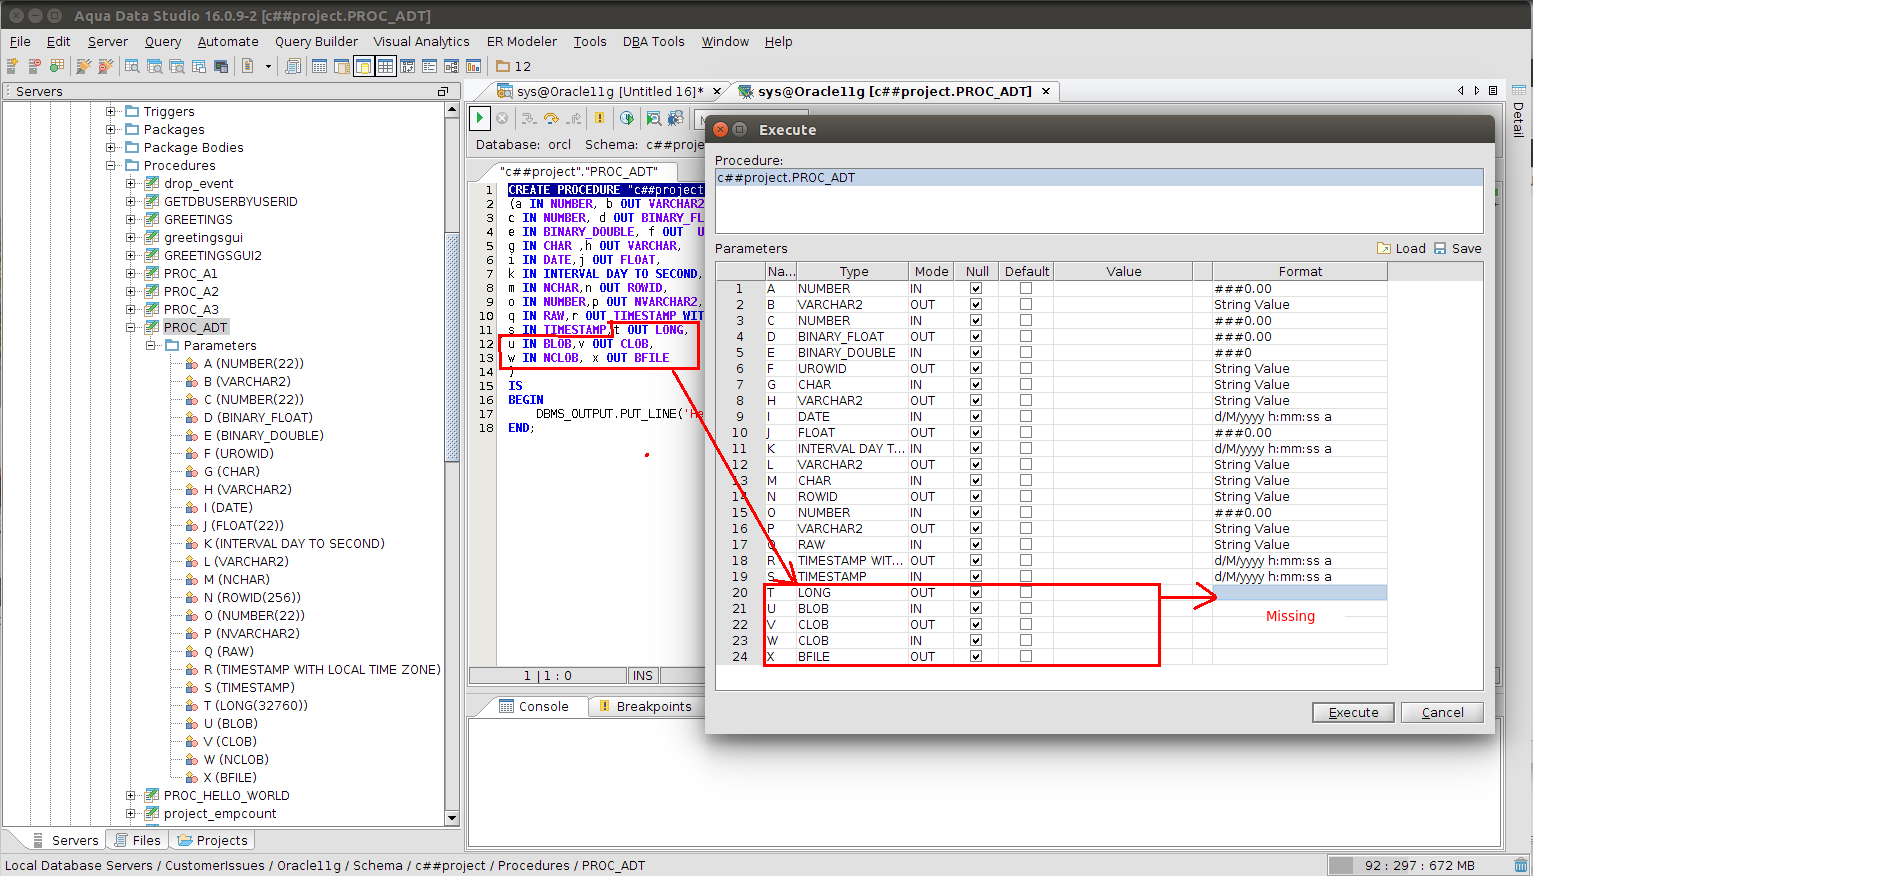Click the Connect server plug icon
Screen dimensions: 1902x876
(x=84, y=66)
